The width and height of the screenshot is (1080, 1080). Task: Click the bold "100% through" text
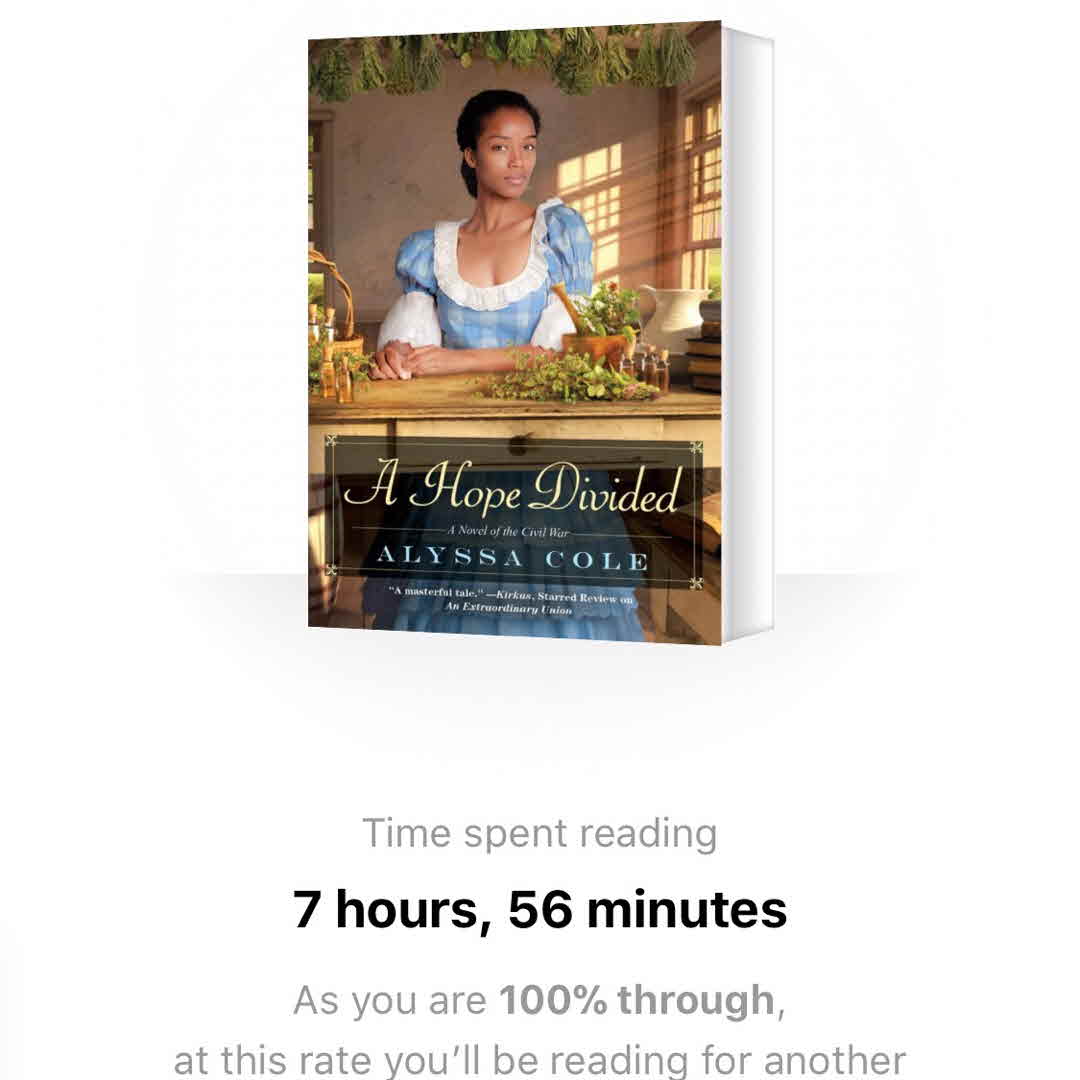point(637,999)
